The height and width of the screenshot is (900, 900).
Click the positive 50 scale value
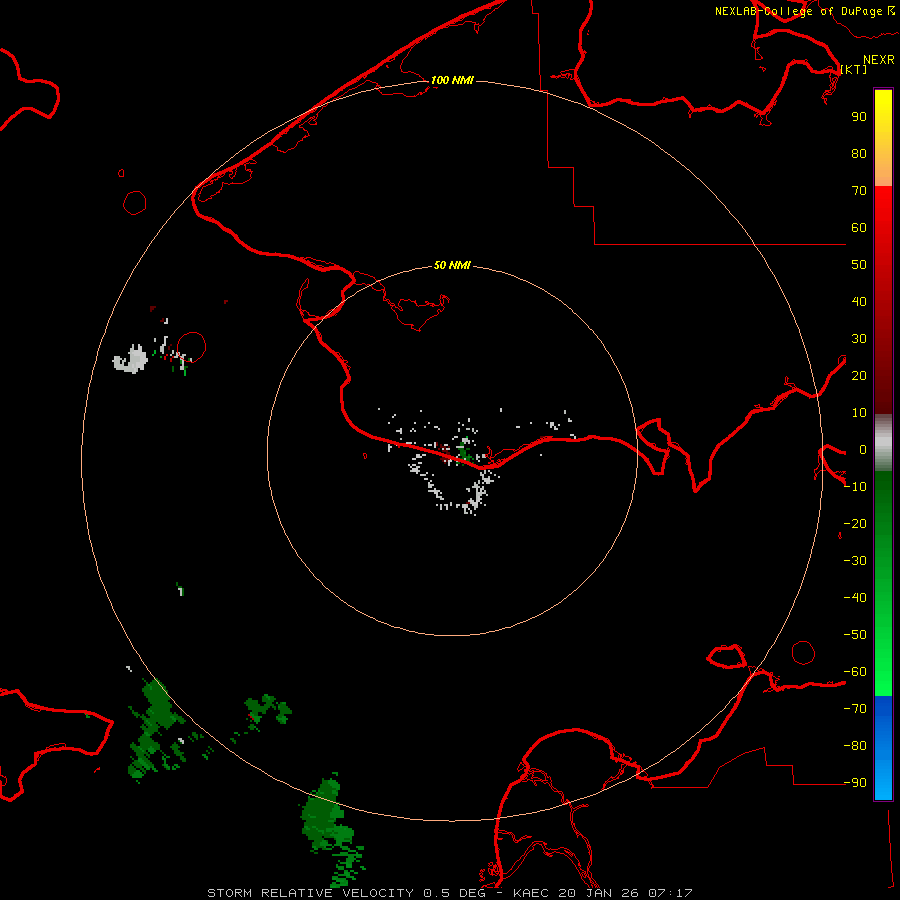point(859,265)
